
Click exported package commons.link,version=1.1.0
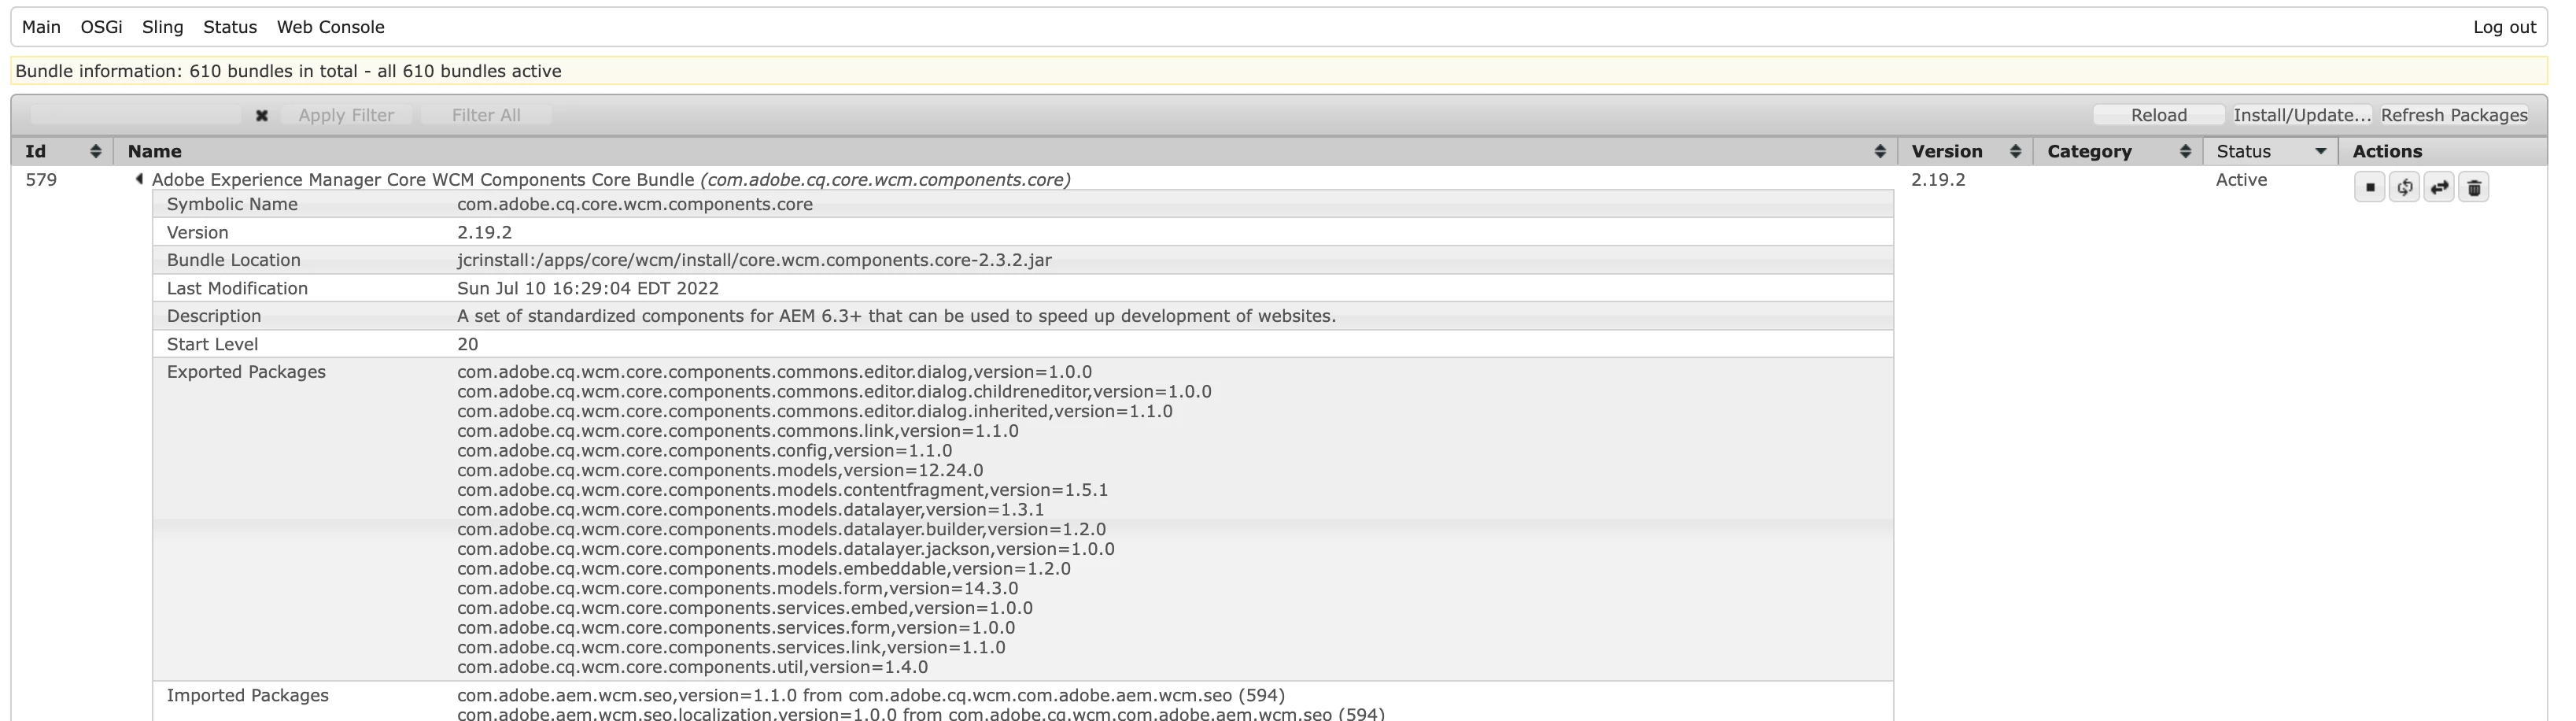click(x=738, y=431)
